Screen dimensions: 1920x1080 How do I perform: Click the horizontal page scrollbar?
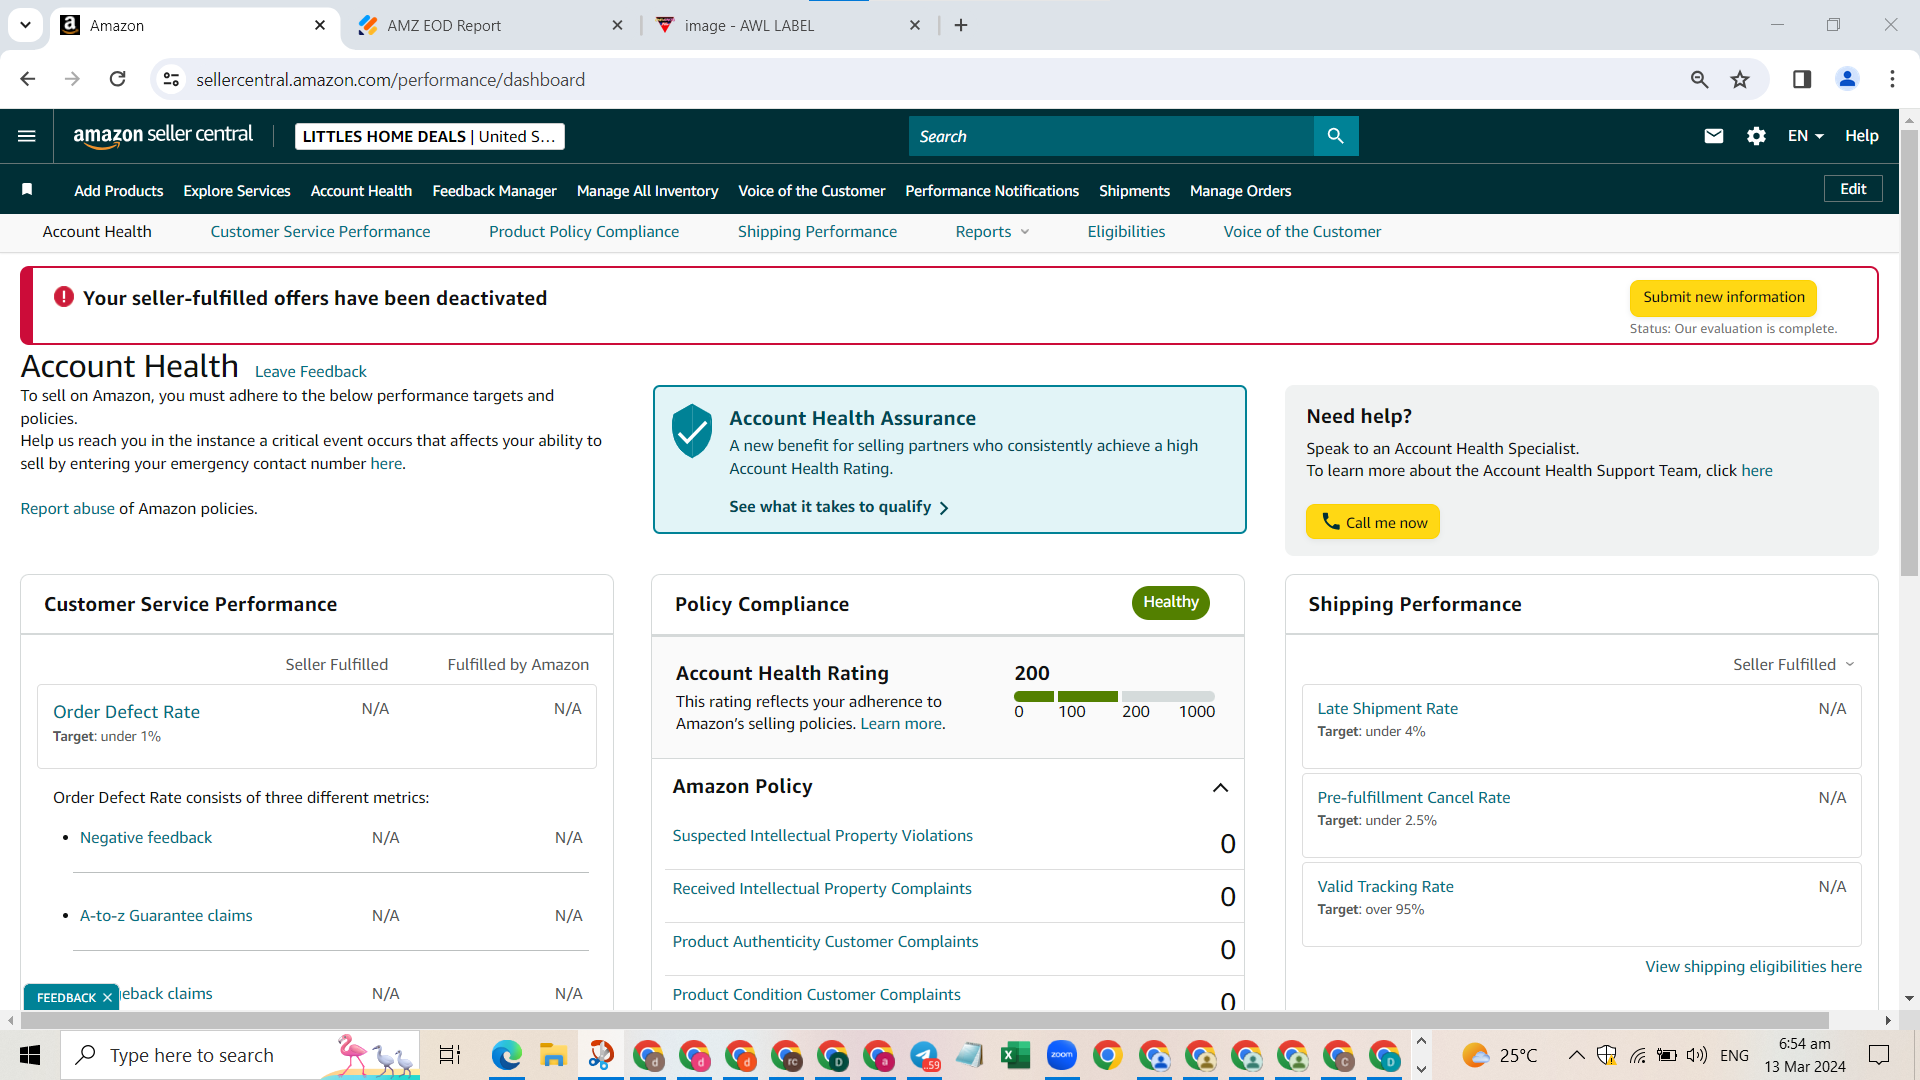(x=925, y=1020)
